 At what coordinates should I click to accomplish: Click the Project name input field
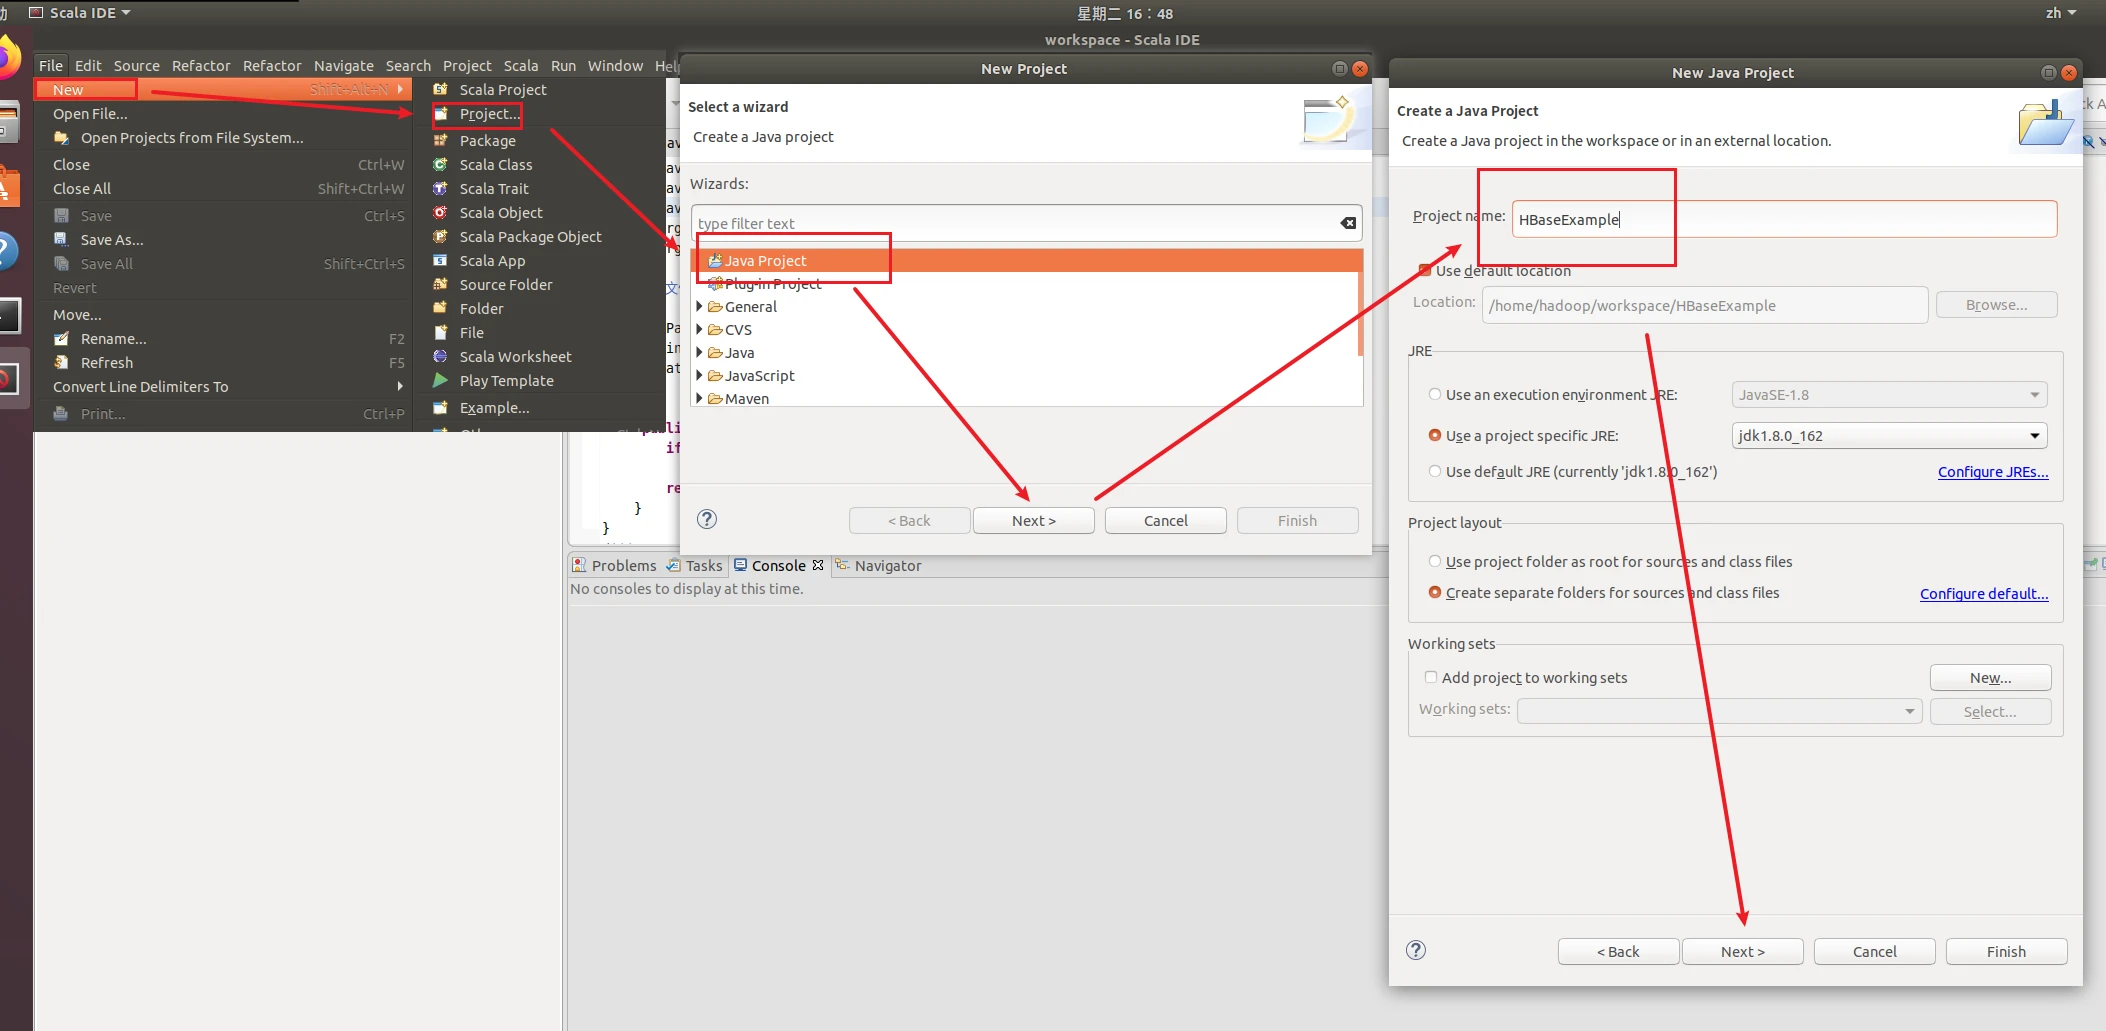(x=1783, y=220)
